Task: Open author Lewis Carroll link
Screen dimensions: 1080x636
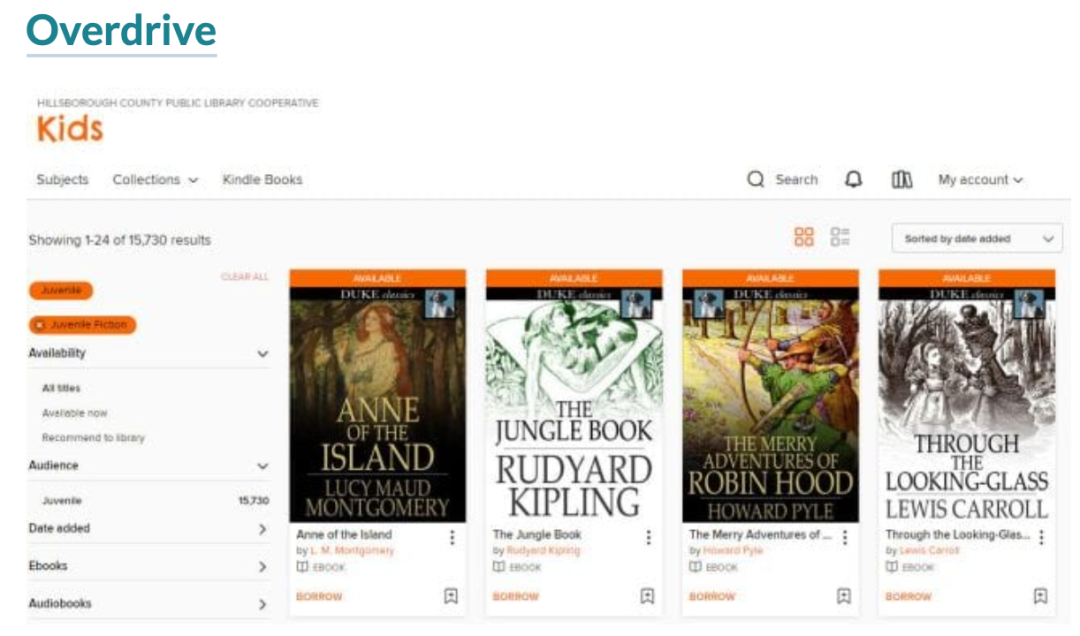Action: click(929, 551)
